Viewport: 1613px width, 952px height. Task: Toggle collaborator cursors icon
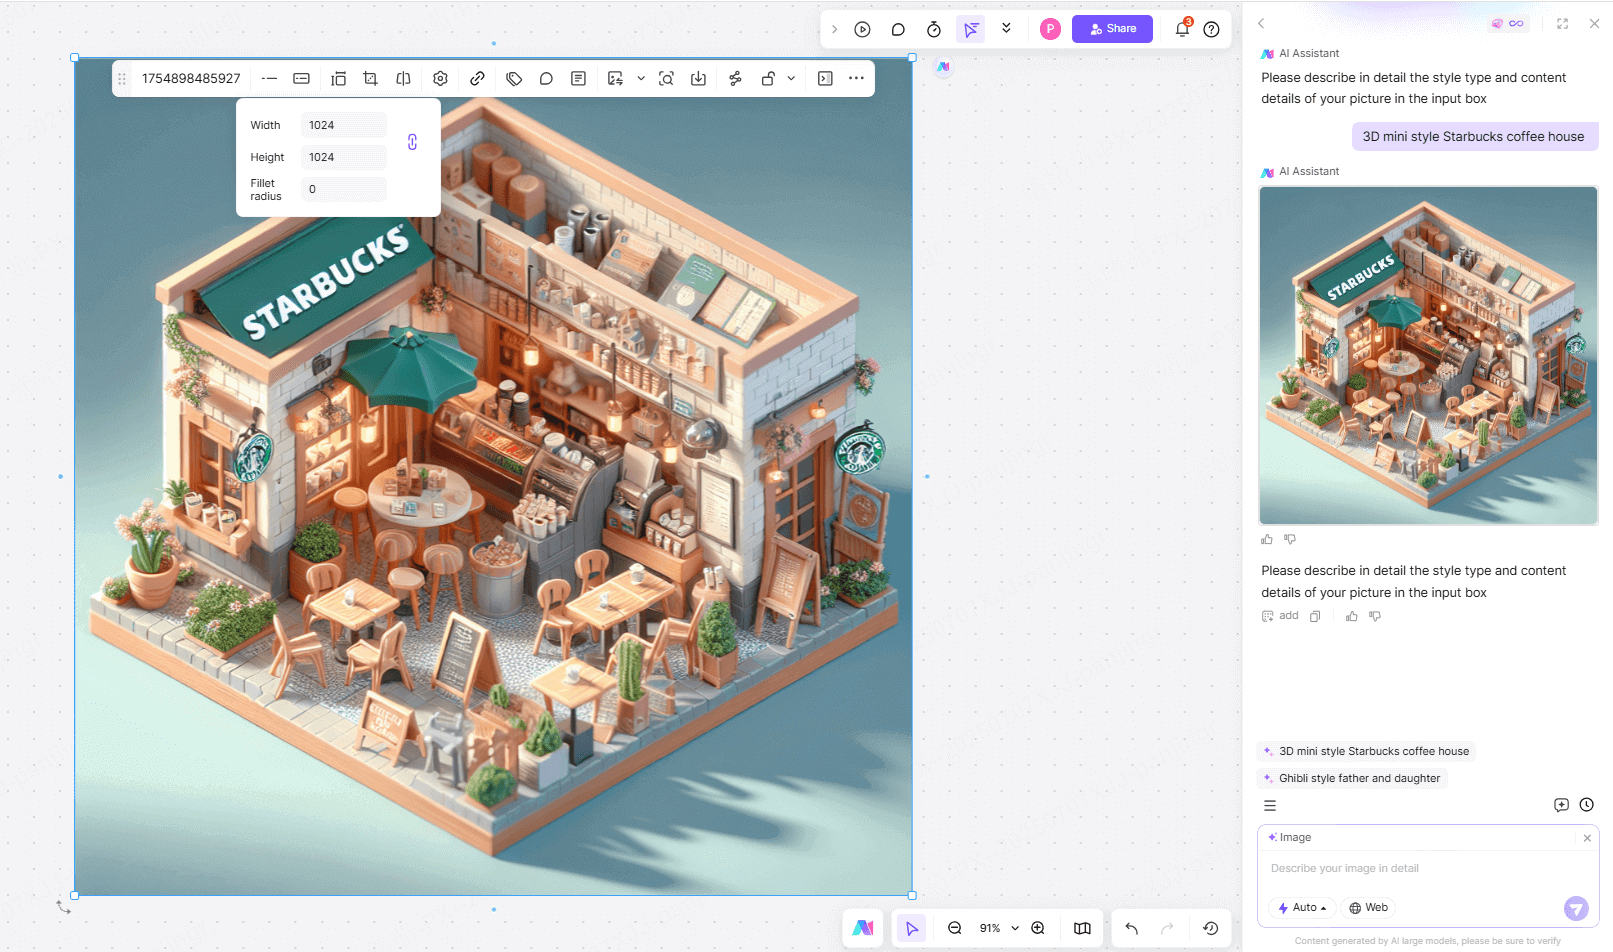970,29
